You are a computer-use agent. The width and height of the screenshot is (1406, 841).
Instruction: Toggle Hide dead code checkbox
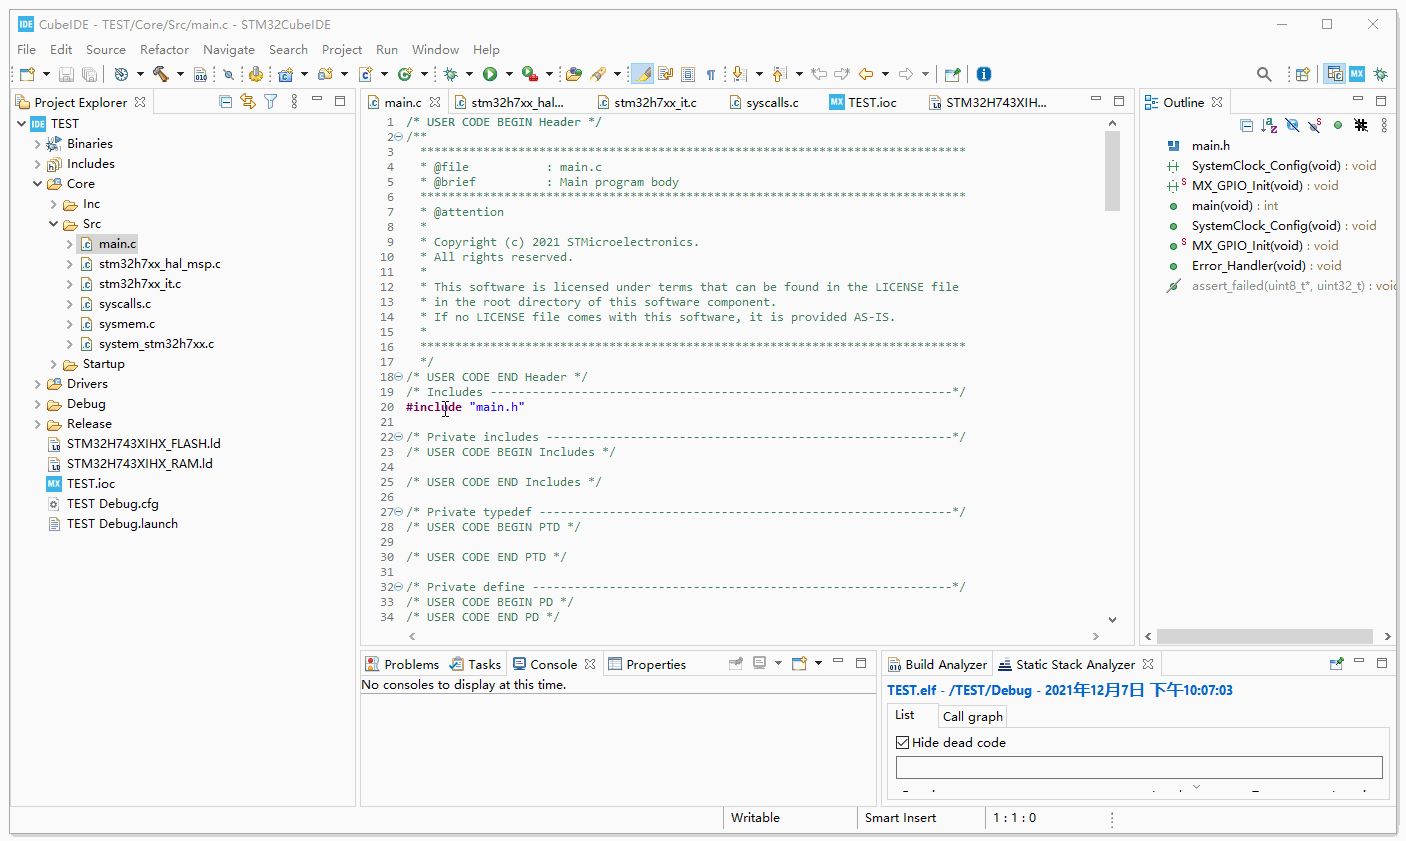coord(903,742)
